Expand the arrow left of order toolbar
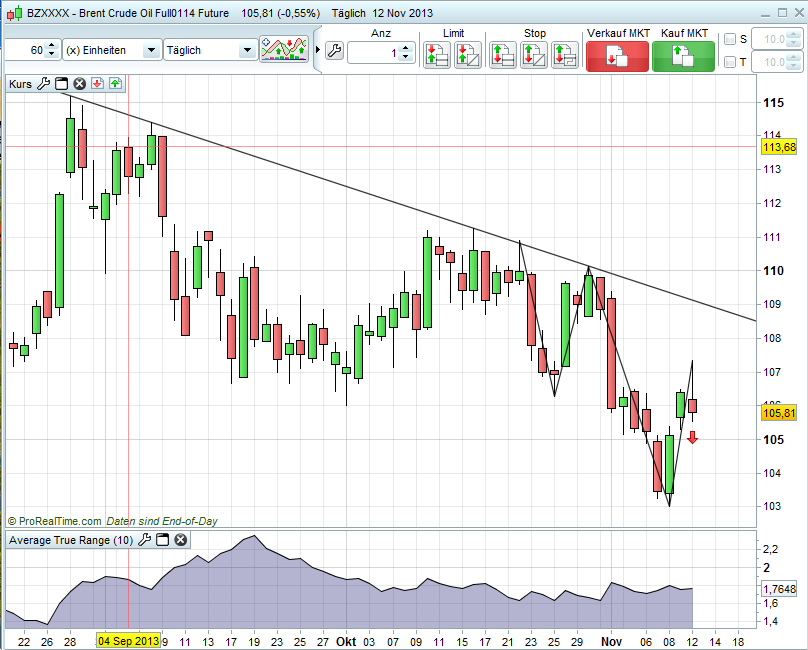This screenshot has width=808, height=650. (x=317, y=50)
